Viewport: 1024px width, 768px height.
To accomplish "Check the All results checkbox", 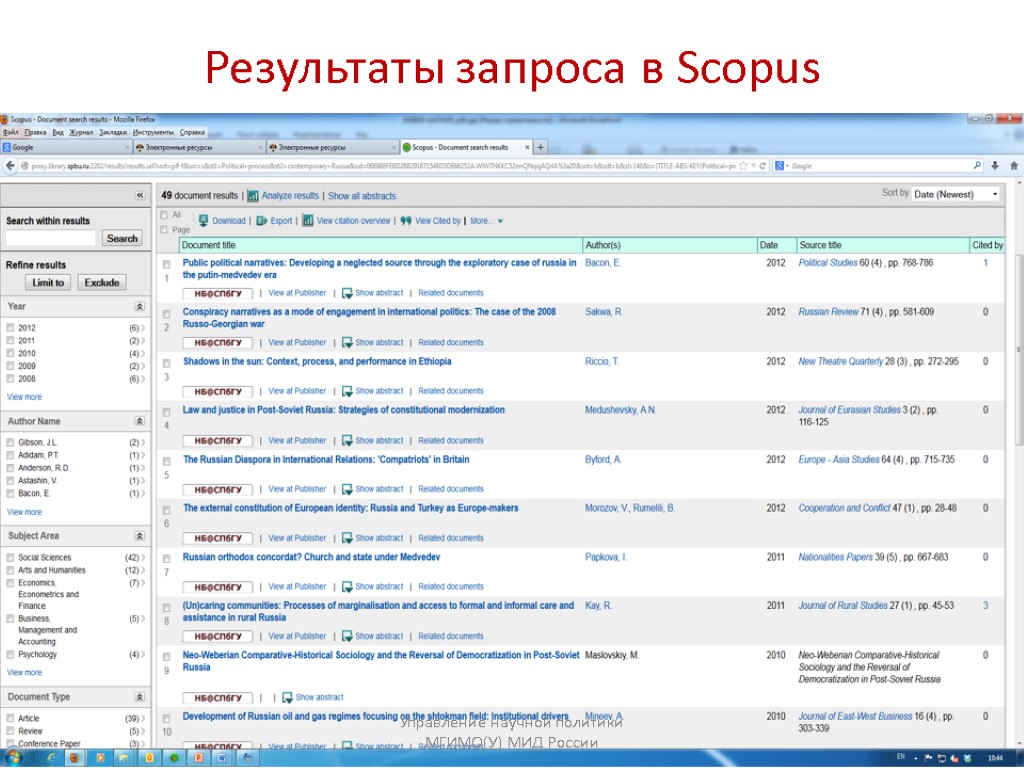I will pos(164,215).
